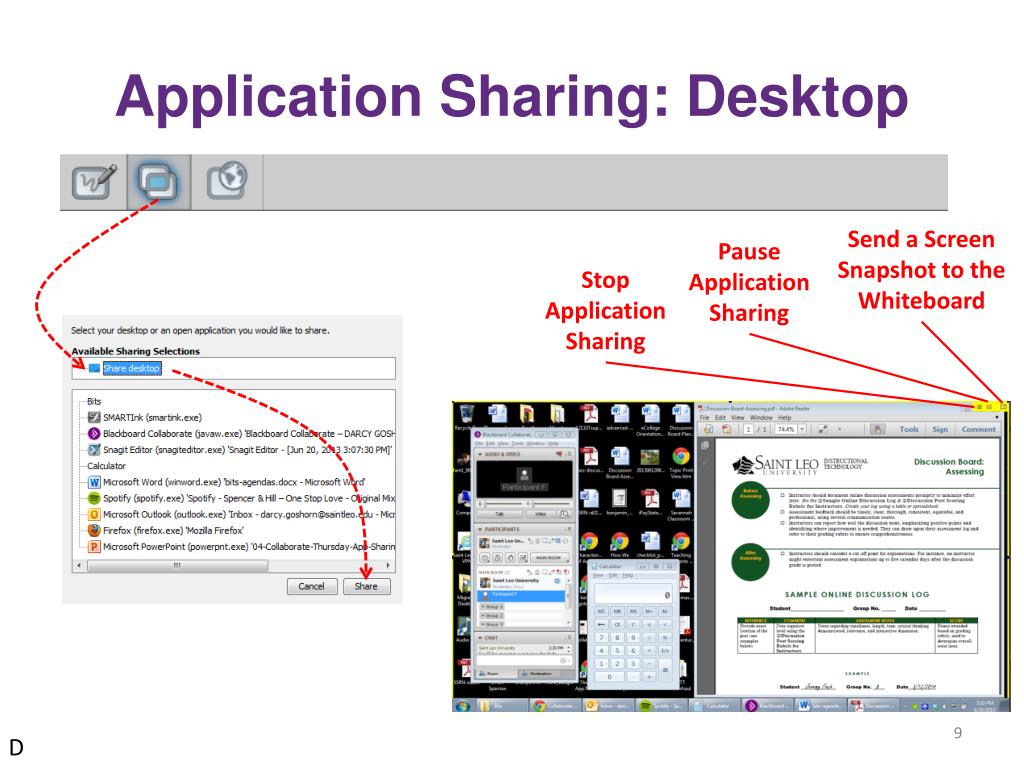Send a screen snapshot to the whiteboard

(x=1003, y=407)
